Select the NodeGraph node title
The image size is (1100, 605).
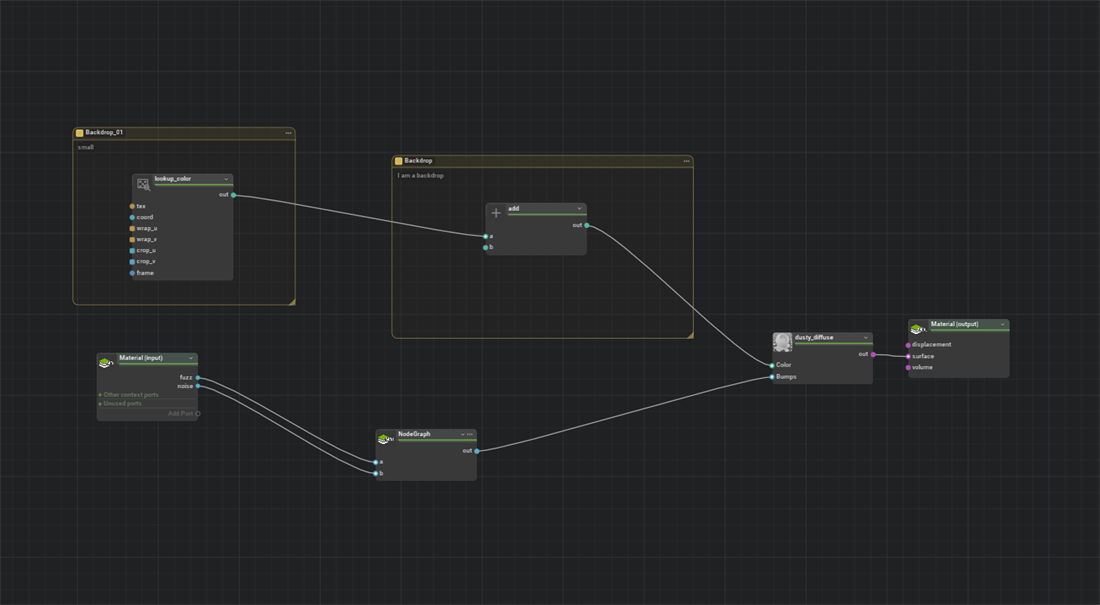[414, 434]
